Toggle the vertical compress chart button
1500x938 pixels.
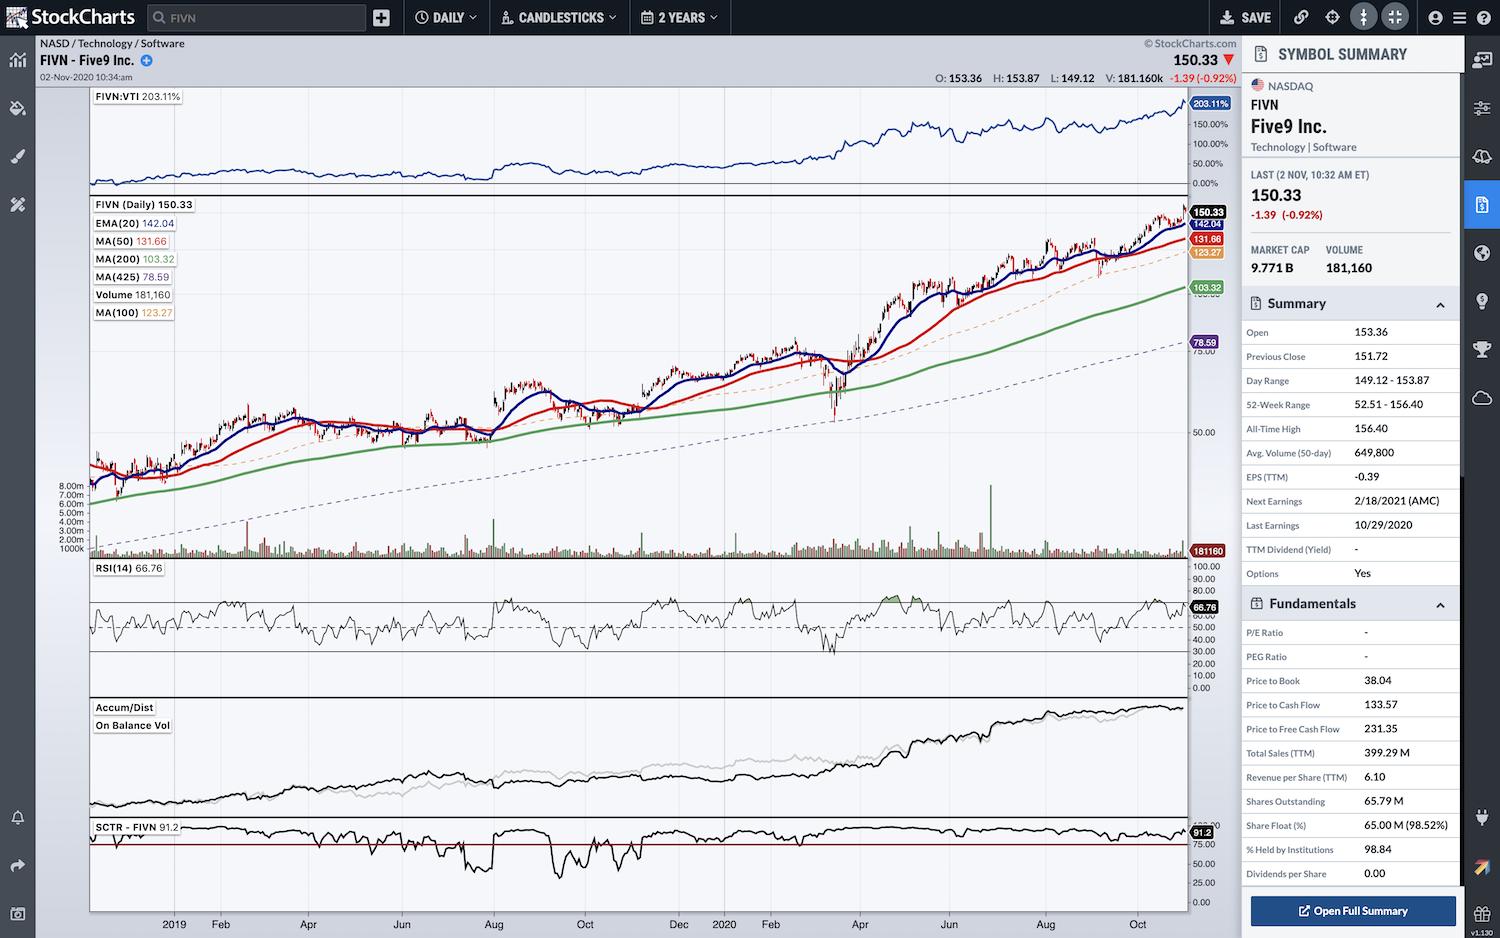(1363, 17)
